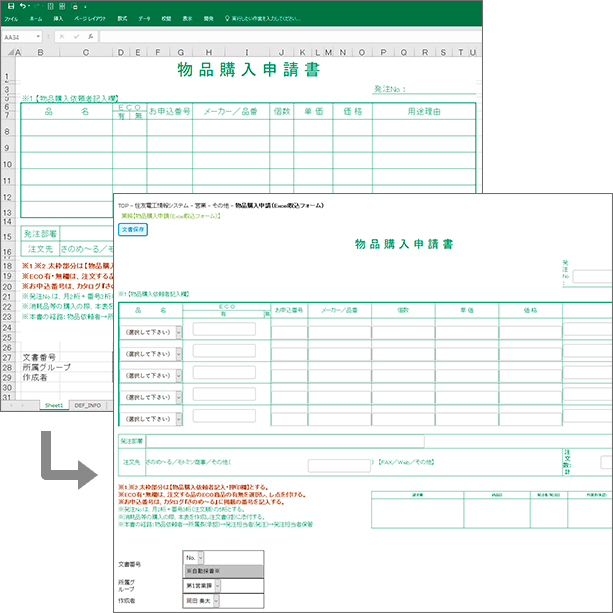
Task: Click the first row お申込番号 field
Action: [289, 332]
